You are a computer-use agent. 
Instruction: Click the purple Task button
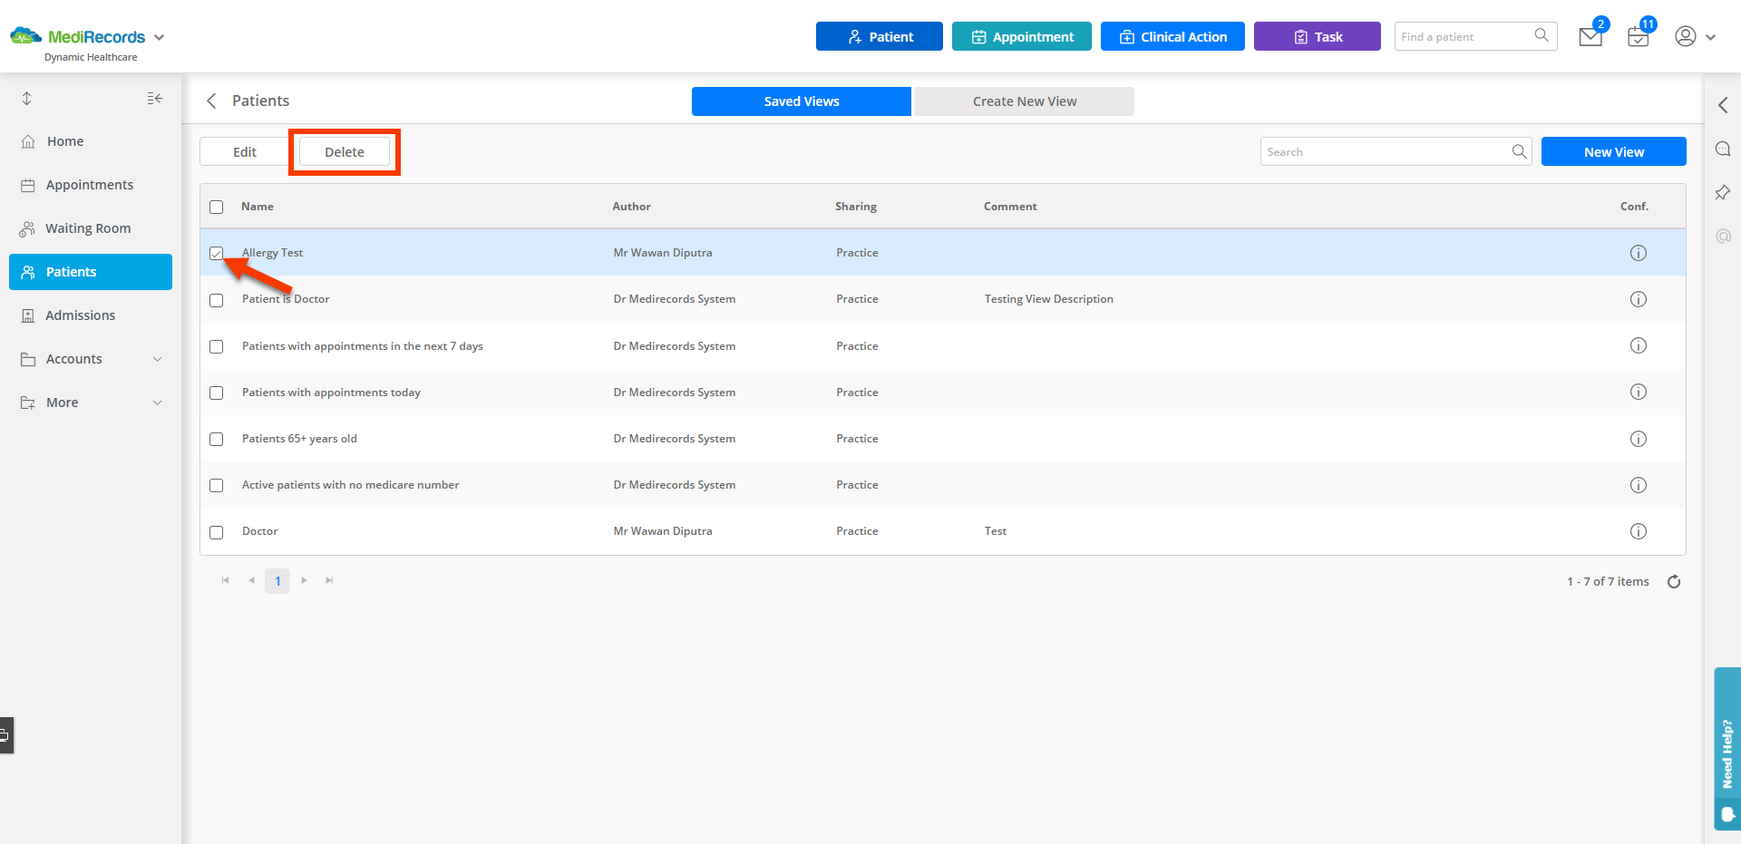pos(1317,36)
